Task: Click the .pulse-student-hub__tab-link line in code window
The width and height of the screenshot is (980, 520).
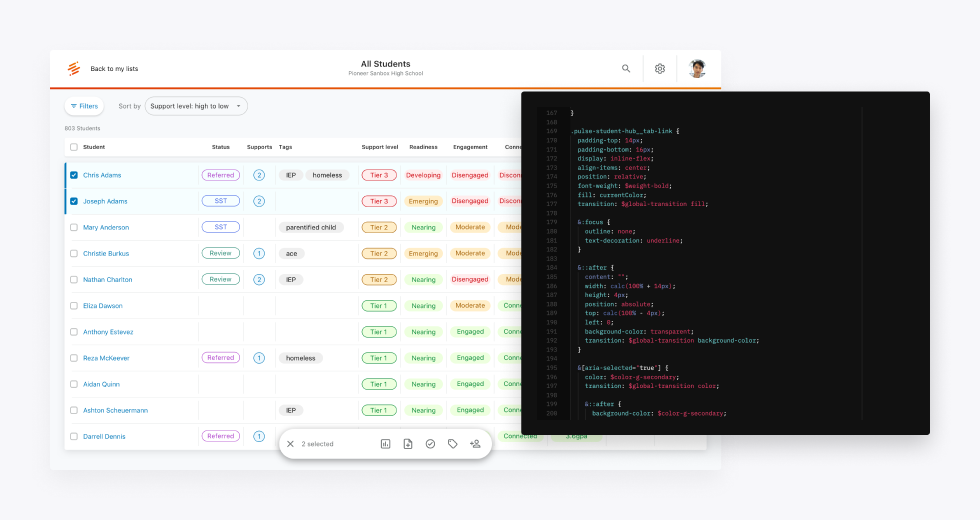Action: click(x=624, y=131)
